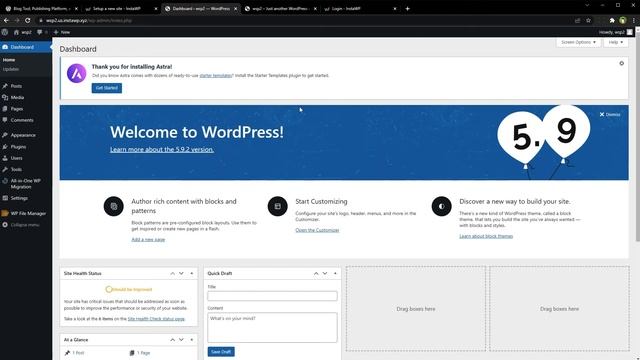Move At a Glance box down
The width and height of the screenshot is (640, 360).
click(x=181, y=340)
